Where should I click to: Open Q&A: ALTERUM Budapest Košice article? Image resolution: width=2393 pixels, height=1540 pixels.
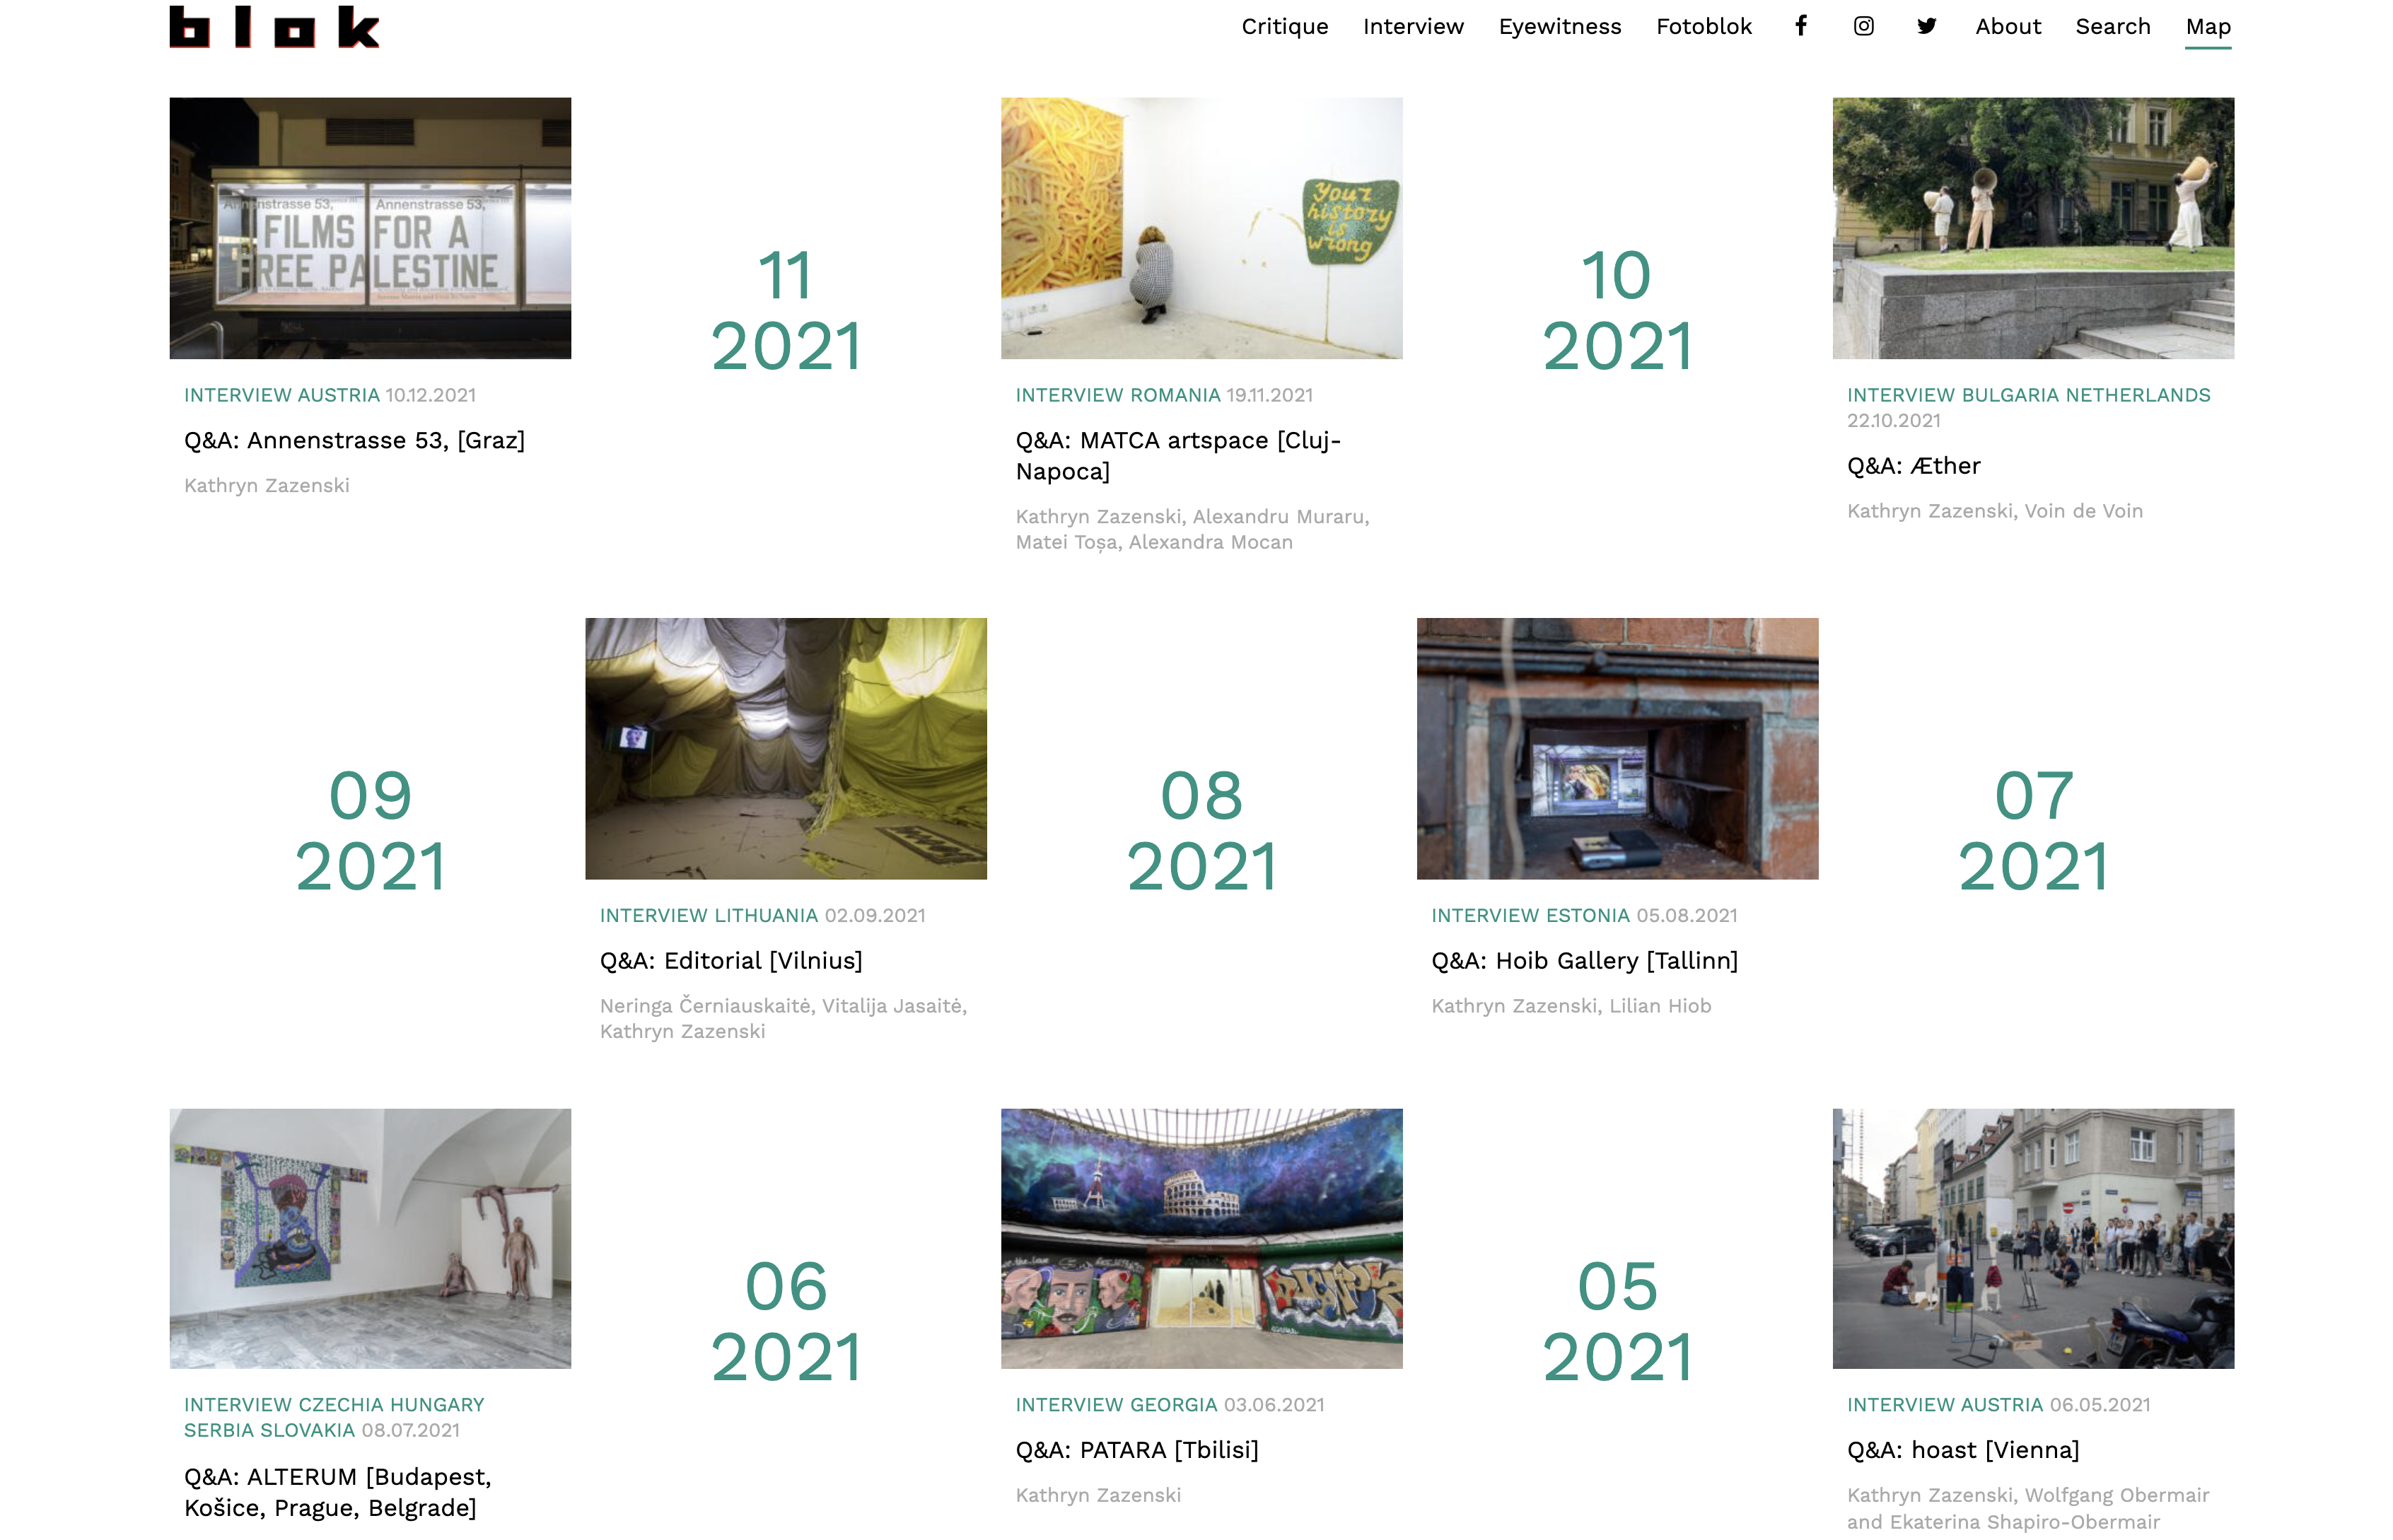coord(337,1491)
